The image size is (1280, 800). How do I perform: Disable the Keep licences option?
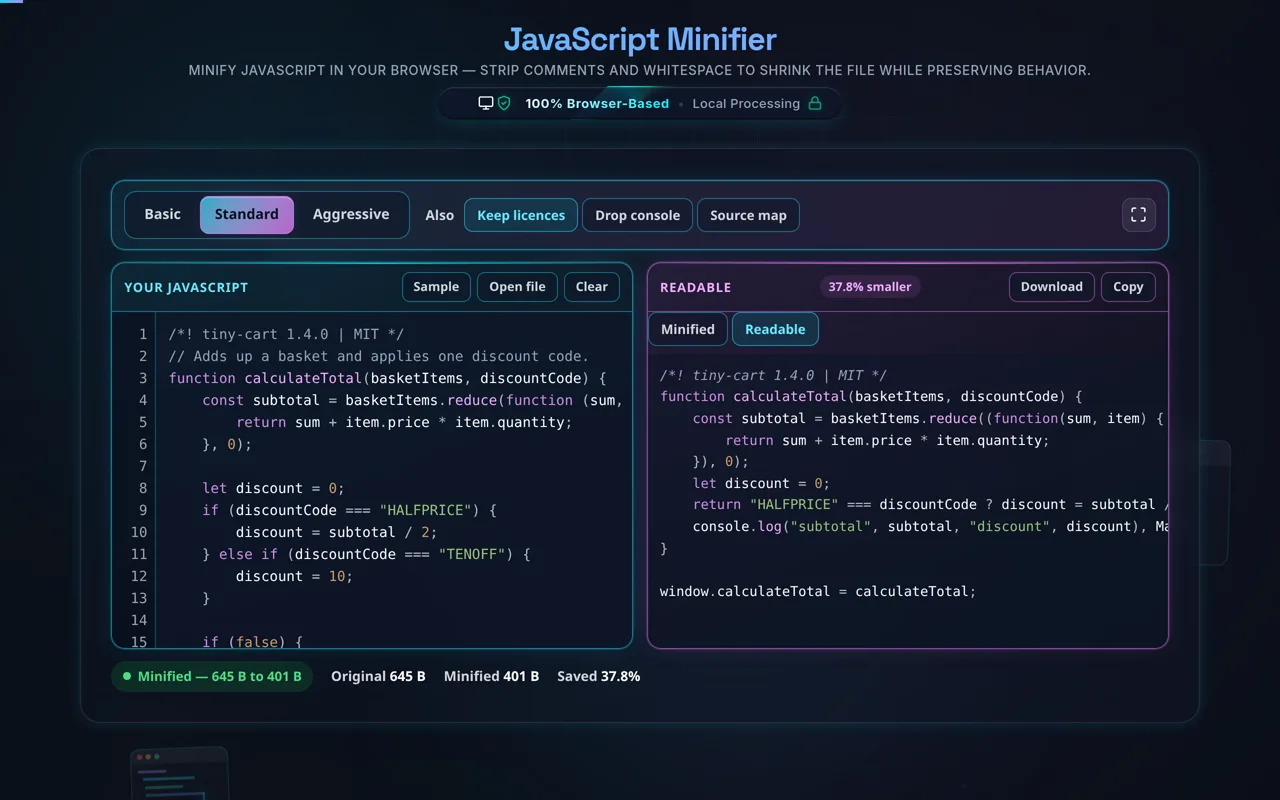coord(521,215)
